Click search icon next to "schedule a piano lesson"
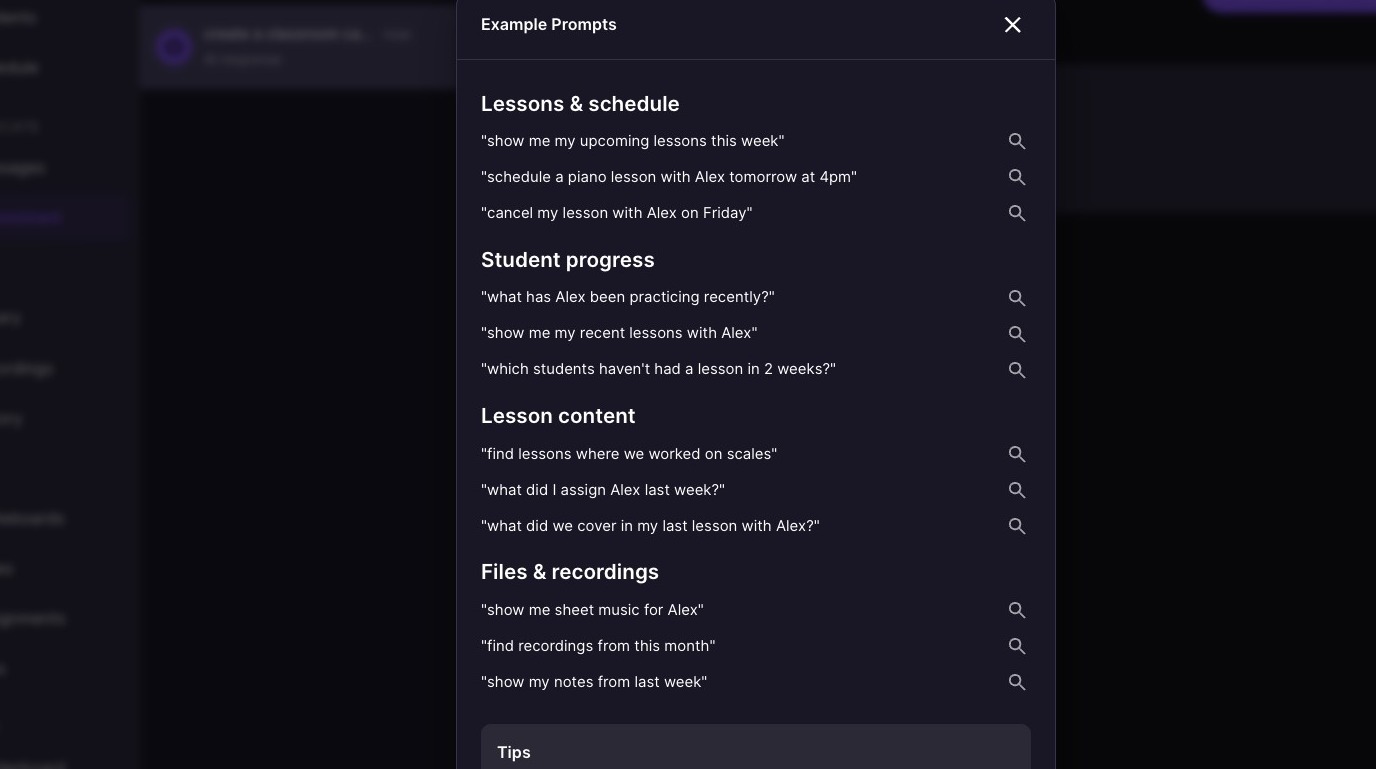The width and height of the screenshot is (1376, 769). (x=1017, y=177)
